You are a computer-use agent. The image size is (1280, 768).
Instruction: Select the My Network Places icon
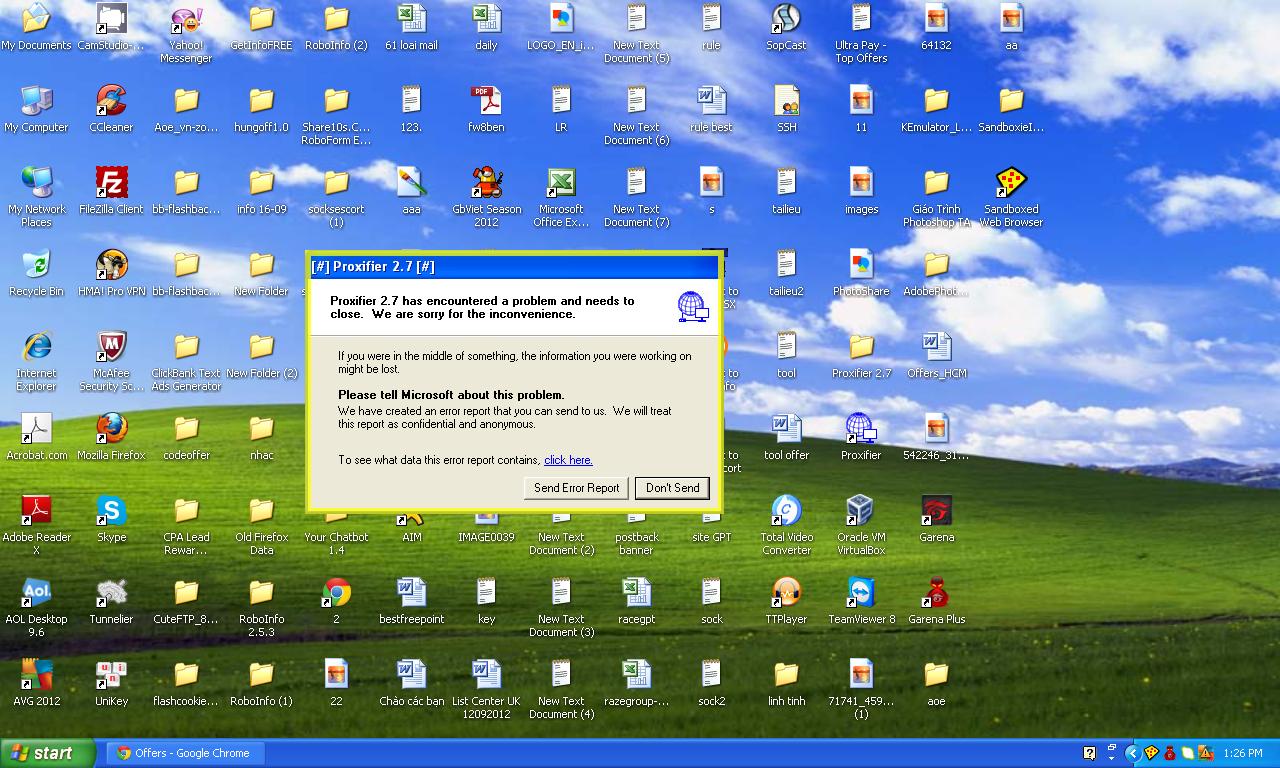coord(37,197)
